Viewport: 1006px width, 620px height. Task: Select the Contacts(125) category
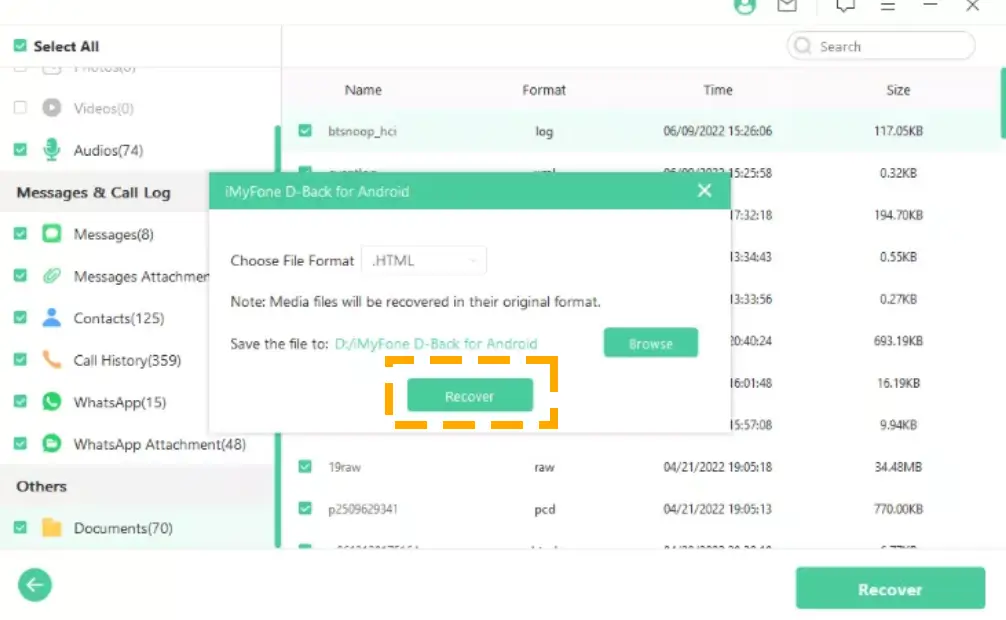(x=119, y=318)
